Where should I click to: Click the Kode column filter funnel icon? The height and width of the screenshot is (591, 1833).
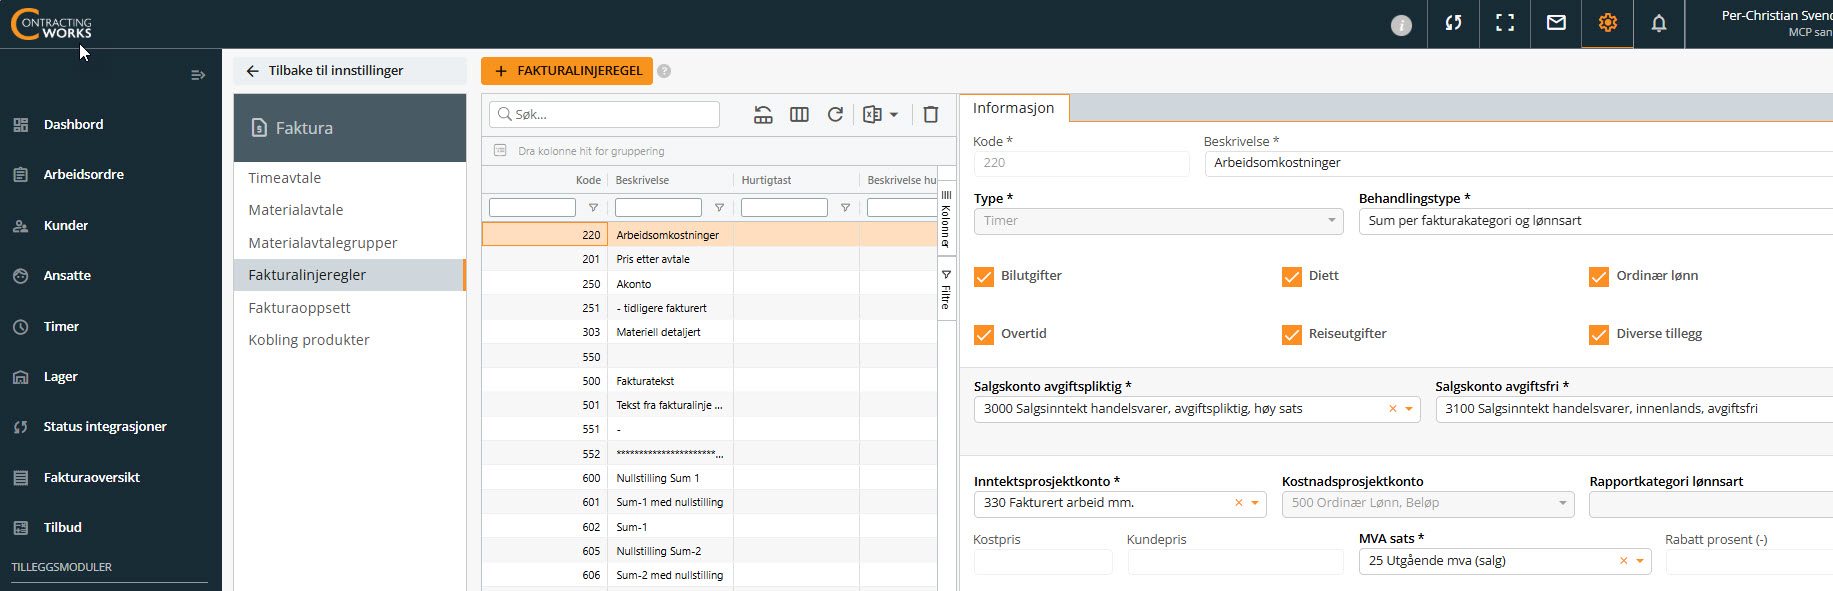tap(593, 208)
